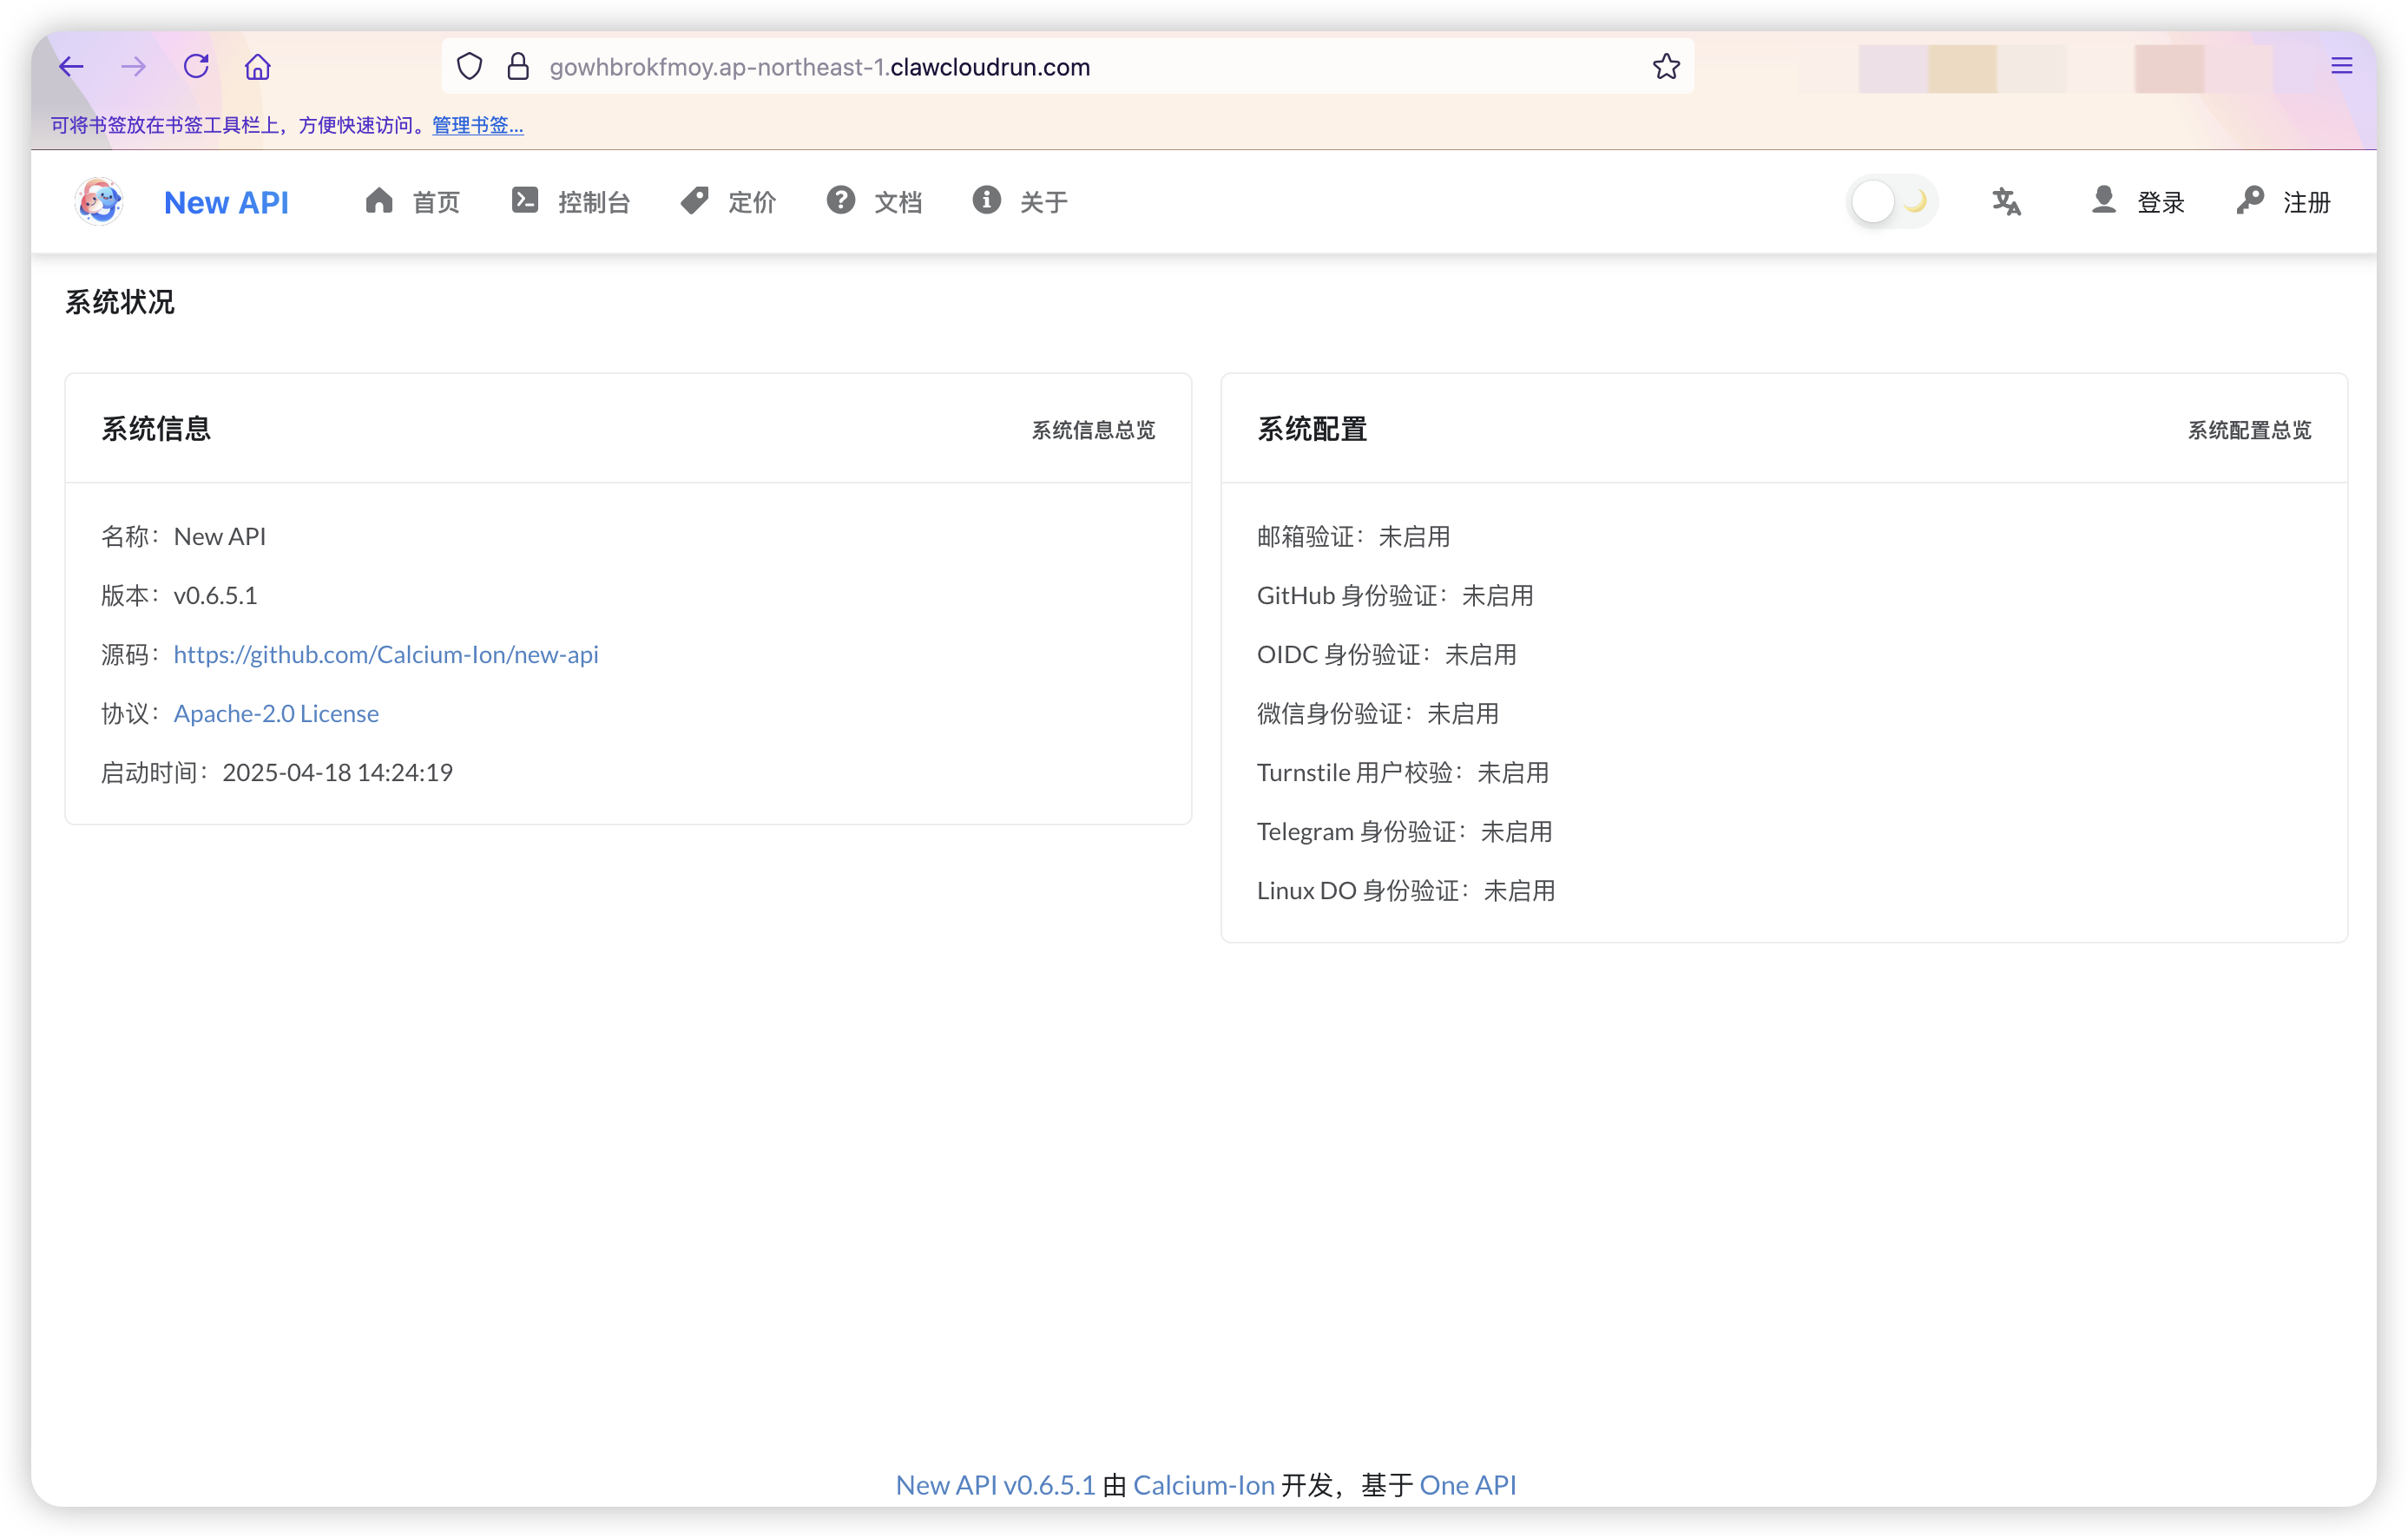Click the site padlock security icon
Screen dimensions: 2408x1538
coord(518,67)
